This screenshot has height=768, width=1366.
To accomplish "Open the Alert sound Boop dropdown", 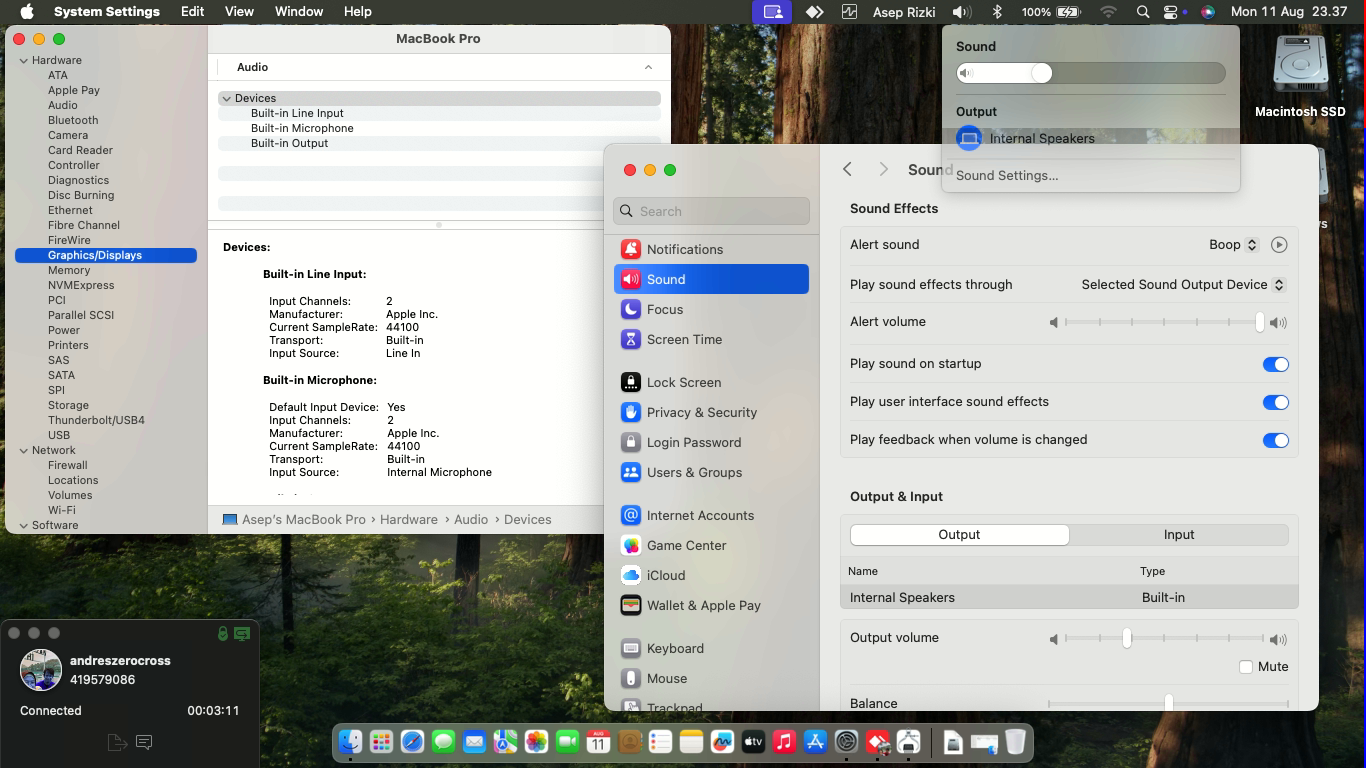I will click(x=1232, y=245).
